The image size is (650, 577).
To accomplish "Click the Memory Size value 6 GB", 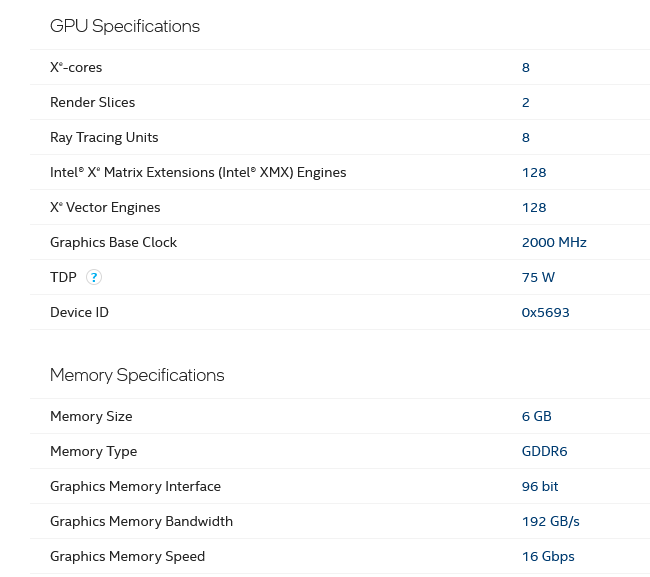I will pyautogui.click(x=536, y=416).
